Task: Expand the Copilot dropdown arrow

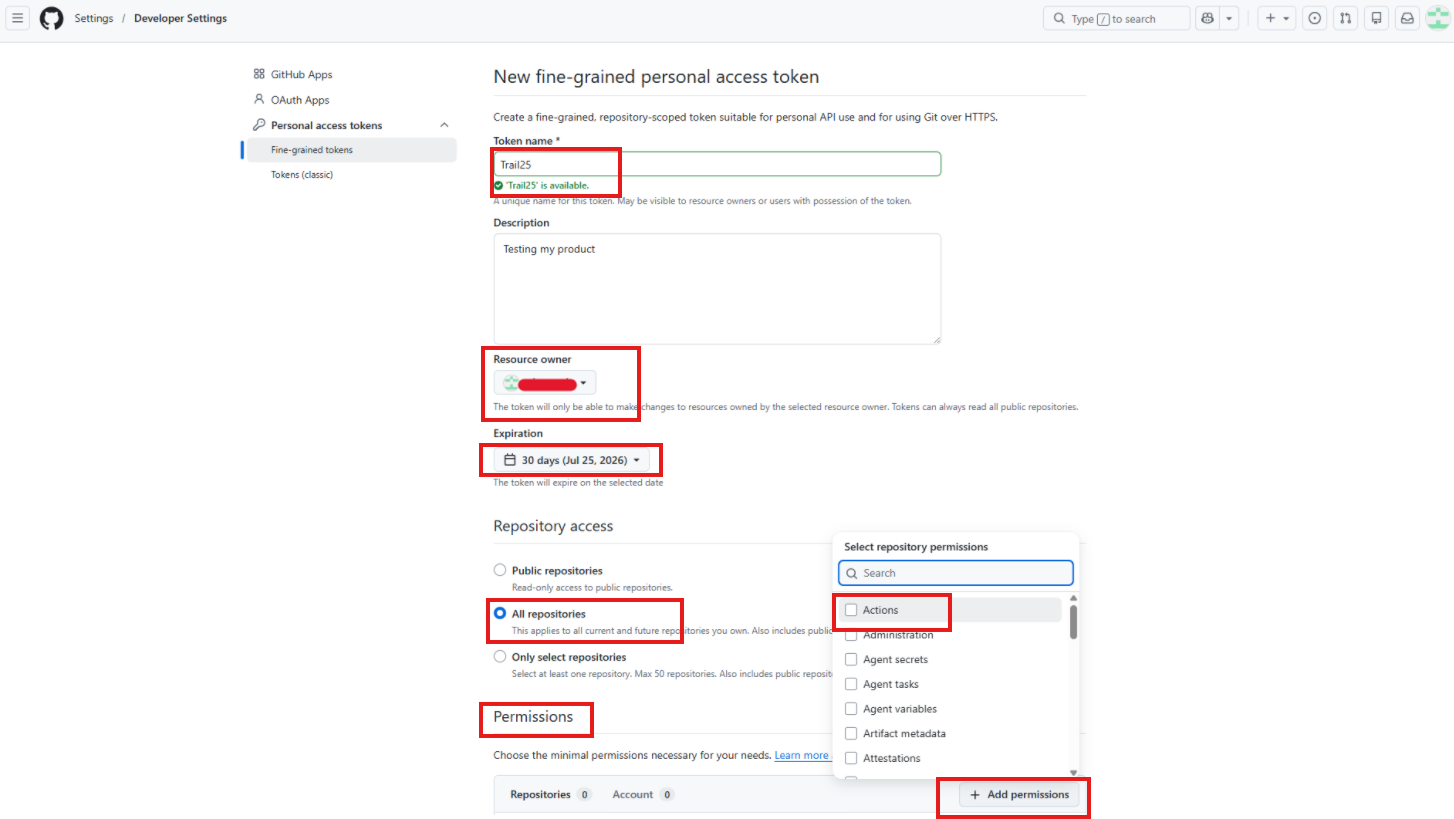Action: tap(1230, 18)
